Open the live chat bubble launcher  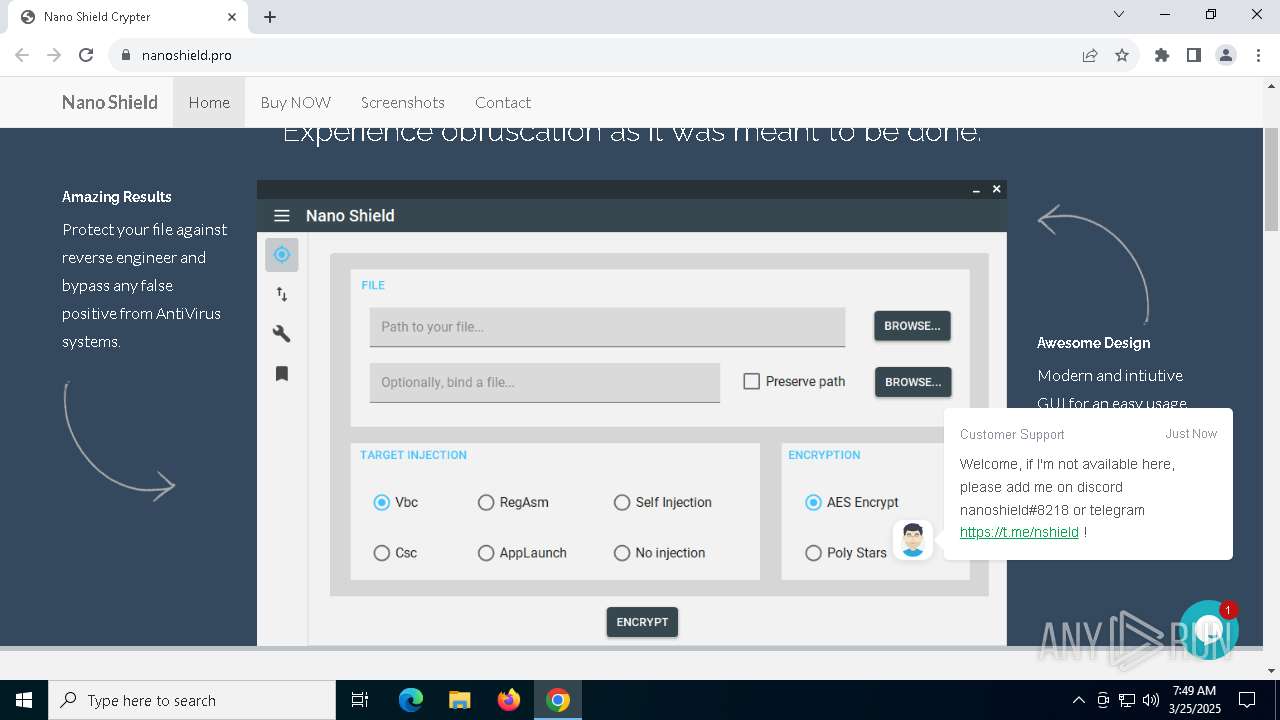1209,630
